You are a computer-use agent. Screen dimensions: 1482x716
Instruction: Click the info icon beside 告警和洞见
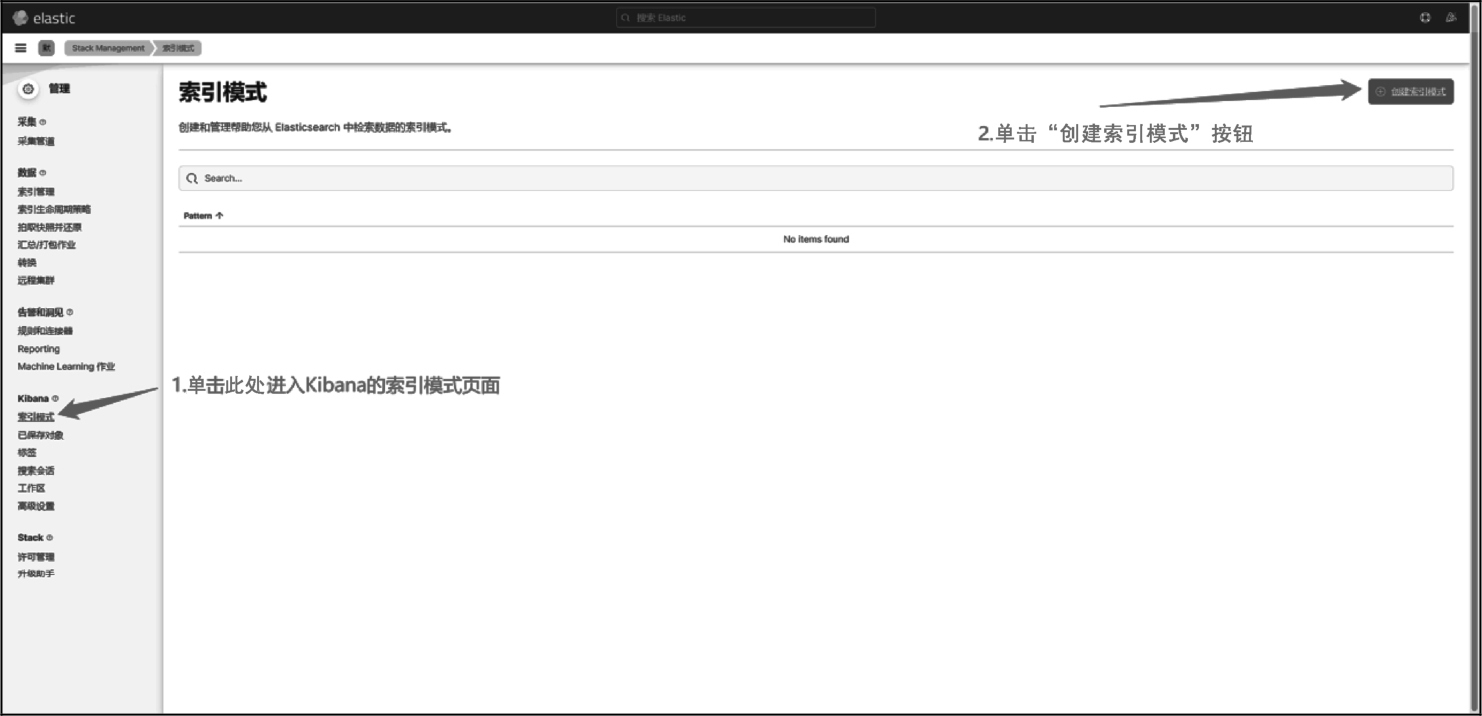point(69,312)
